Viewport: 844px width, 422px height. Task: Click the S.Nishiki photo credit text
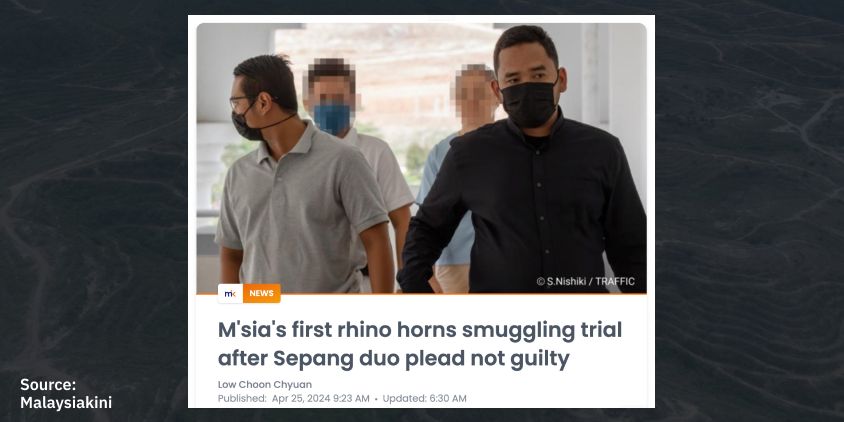[x=586, y=281]
